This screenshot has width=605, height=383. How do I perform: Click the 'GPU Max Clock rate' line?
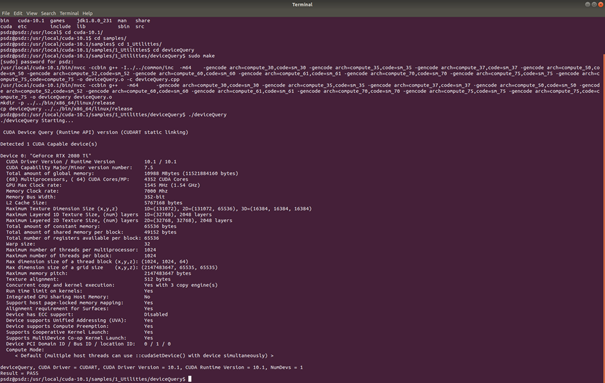pyautogui.click(x=103, y=185)
